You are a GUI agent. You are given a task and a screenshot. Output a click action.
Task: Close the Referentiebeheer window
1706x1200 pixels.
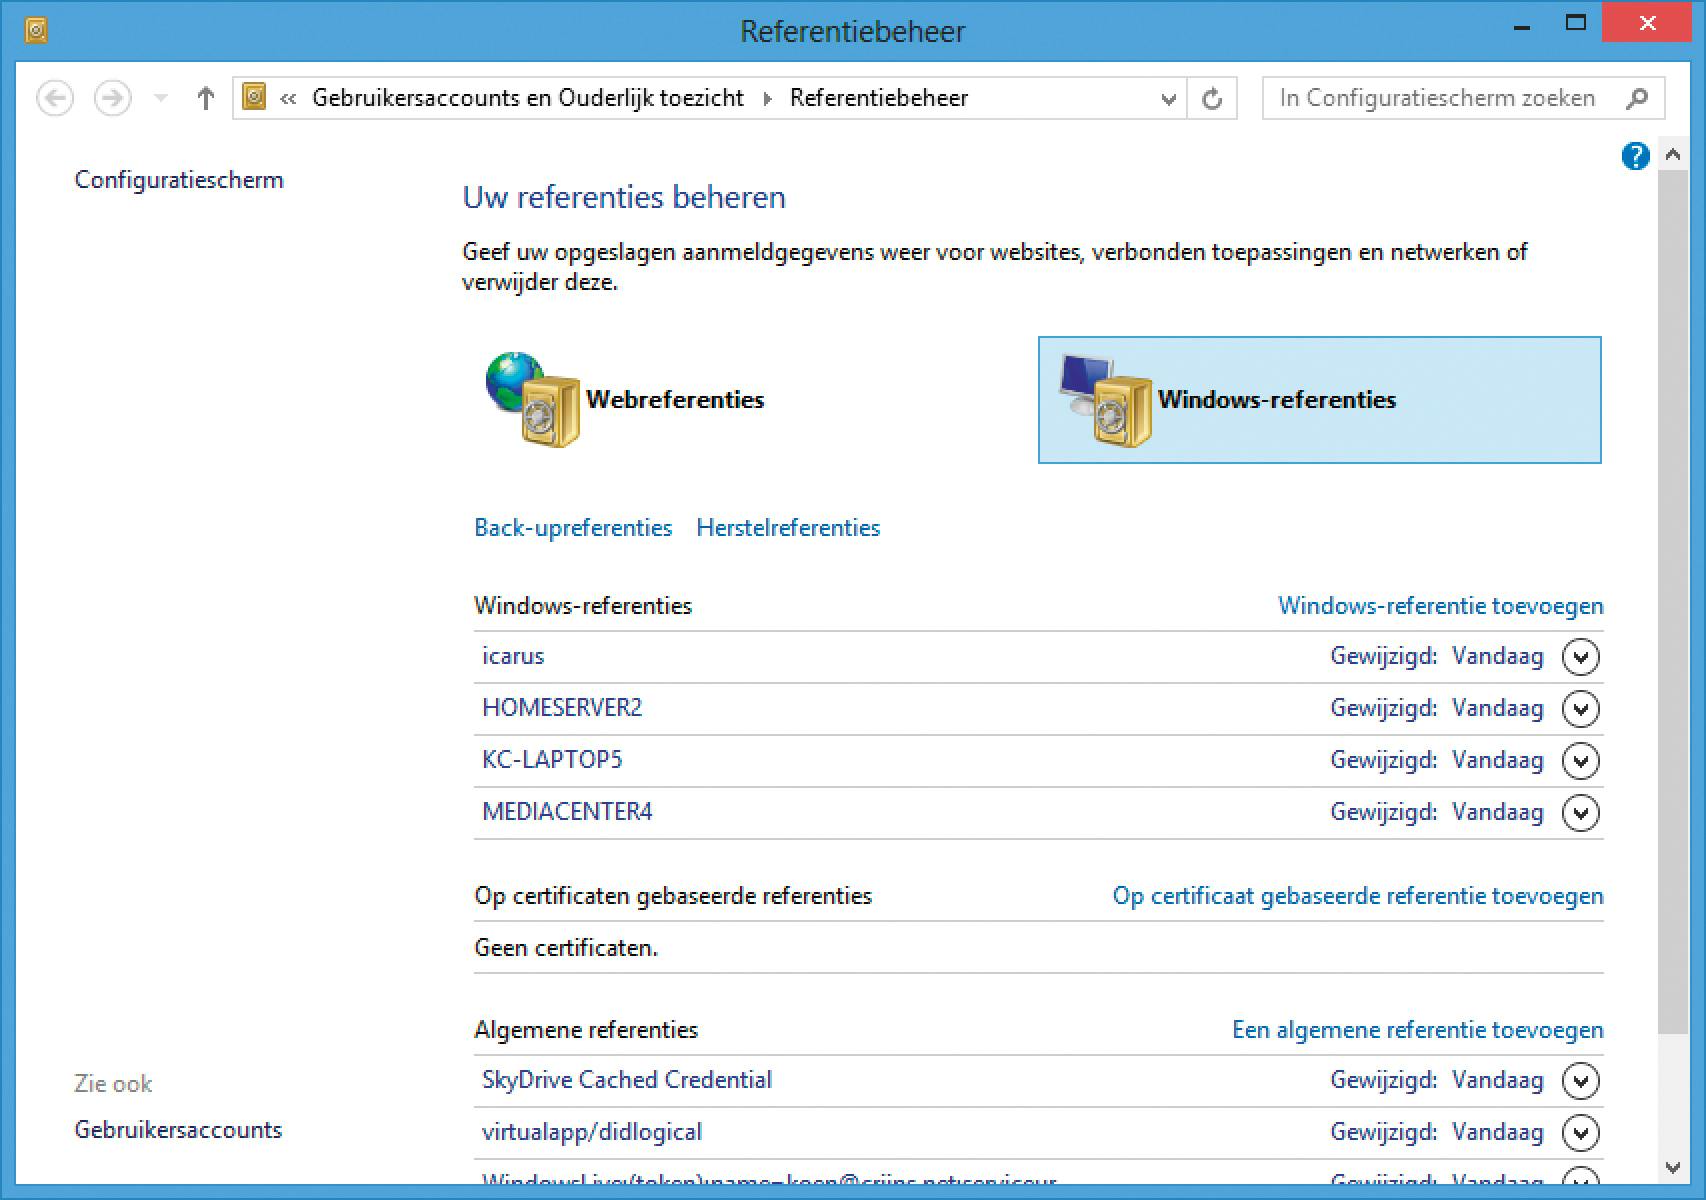coord(1648,24)
